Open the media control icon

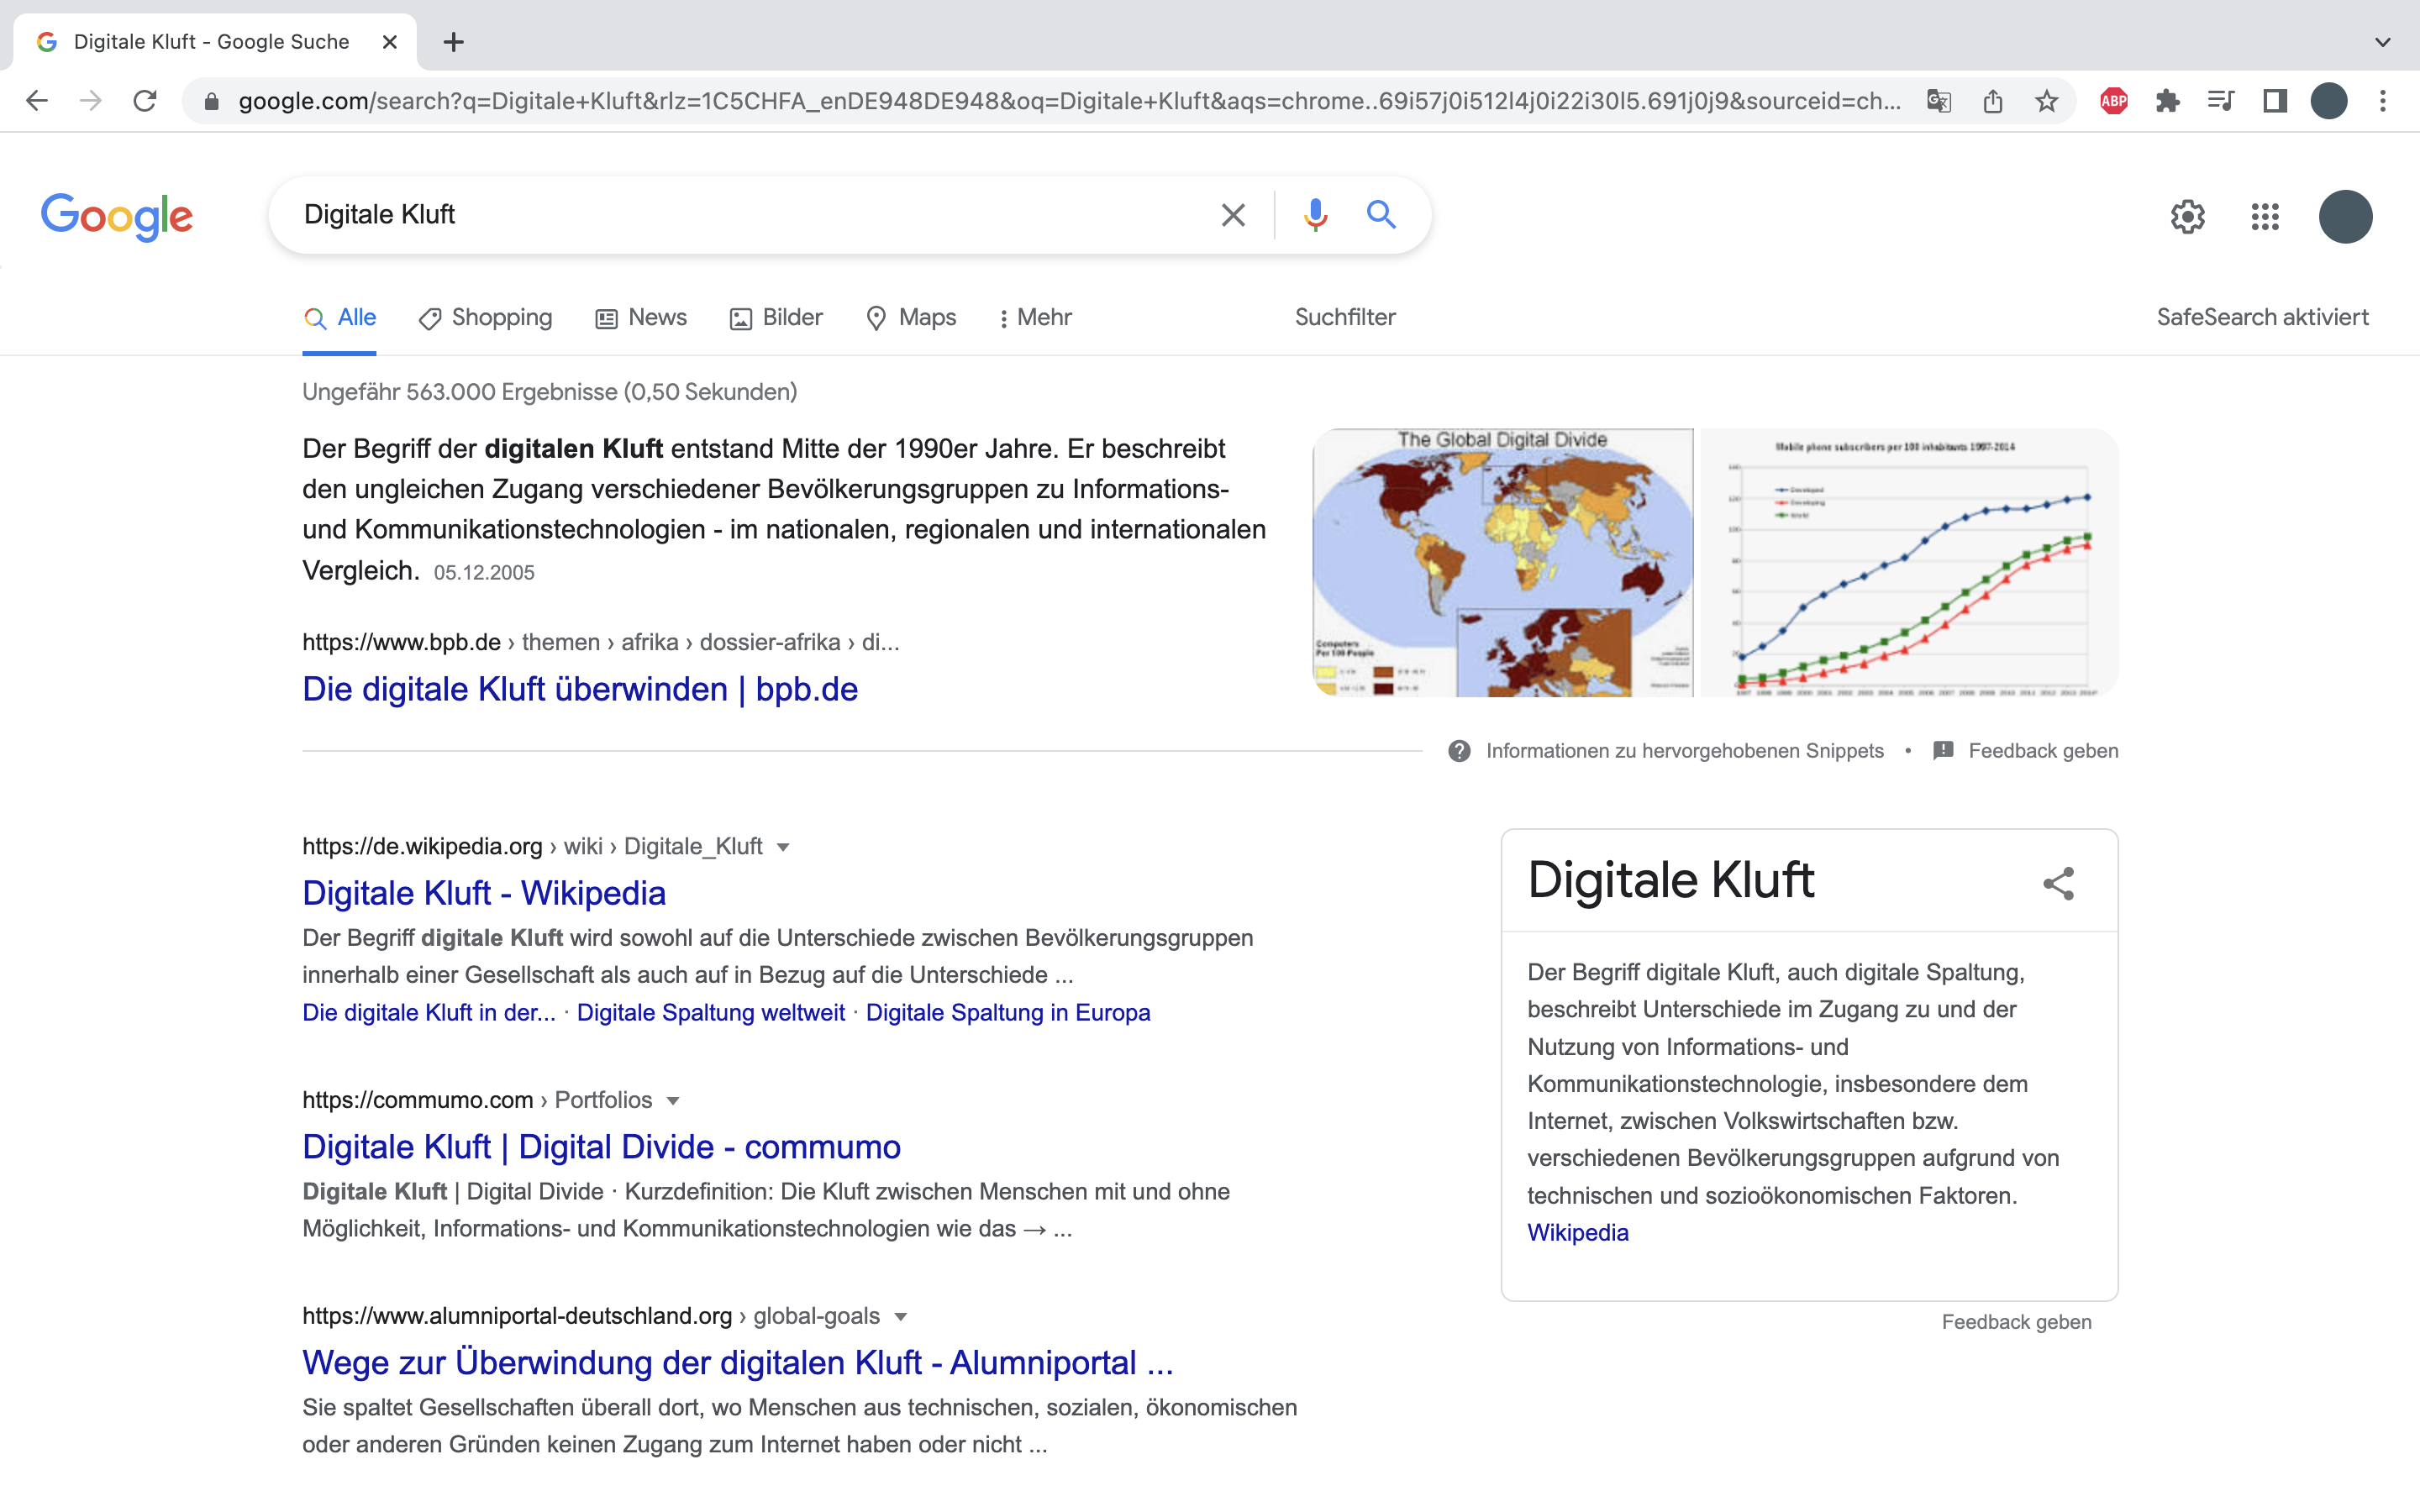[2221, 101]
